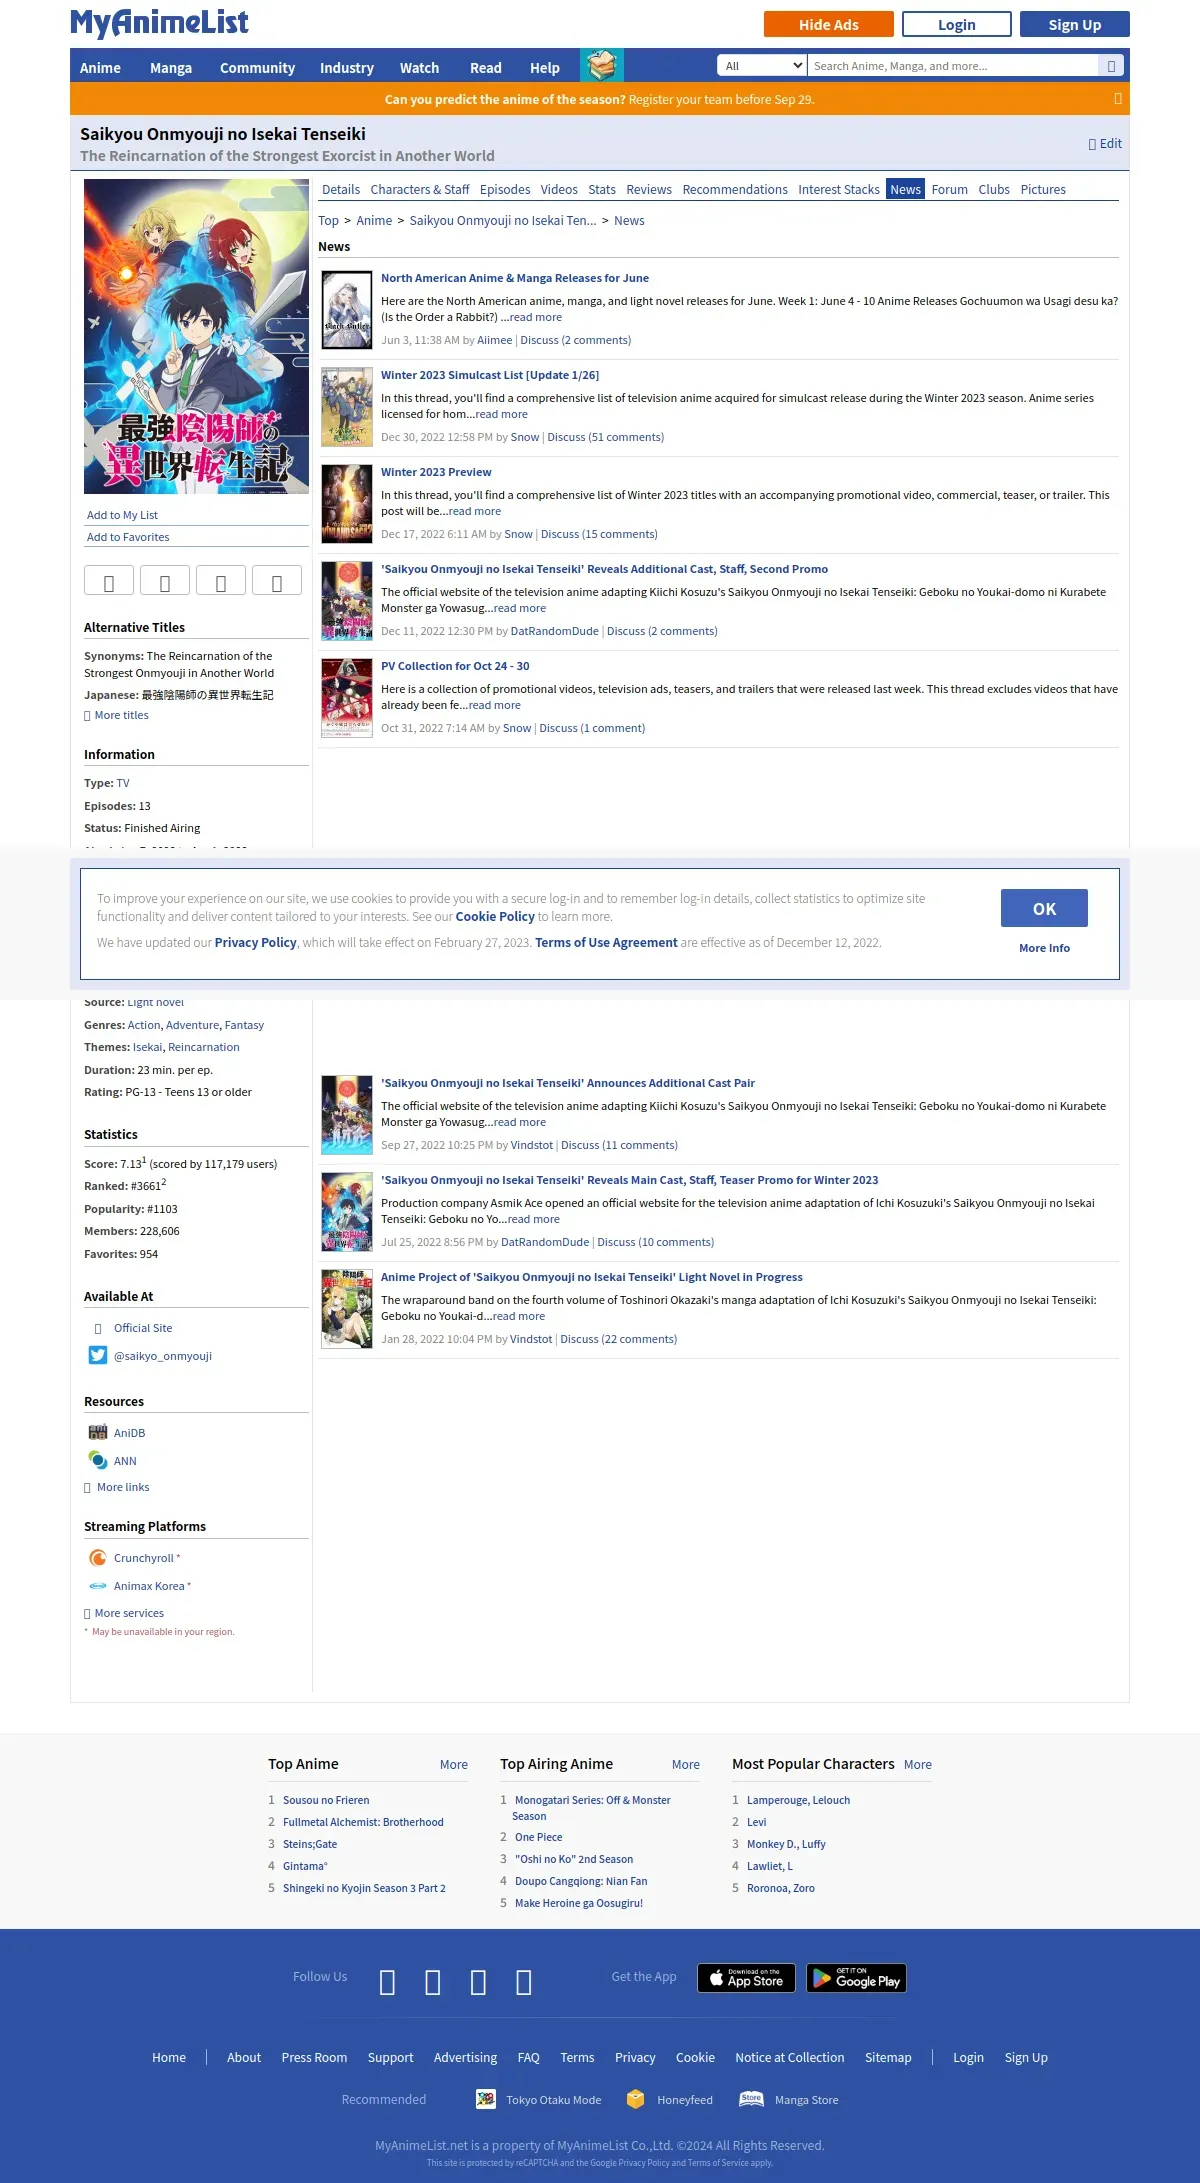The width and height of the screenshot is (1200, 2183).
Task: Open the Cookie Policy link
Action: [x=495, y=916]
